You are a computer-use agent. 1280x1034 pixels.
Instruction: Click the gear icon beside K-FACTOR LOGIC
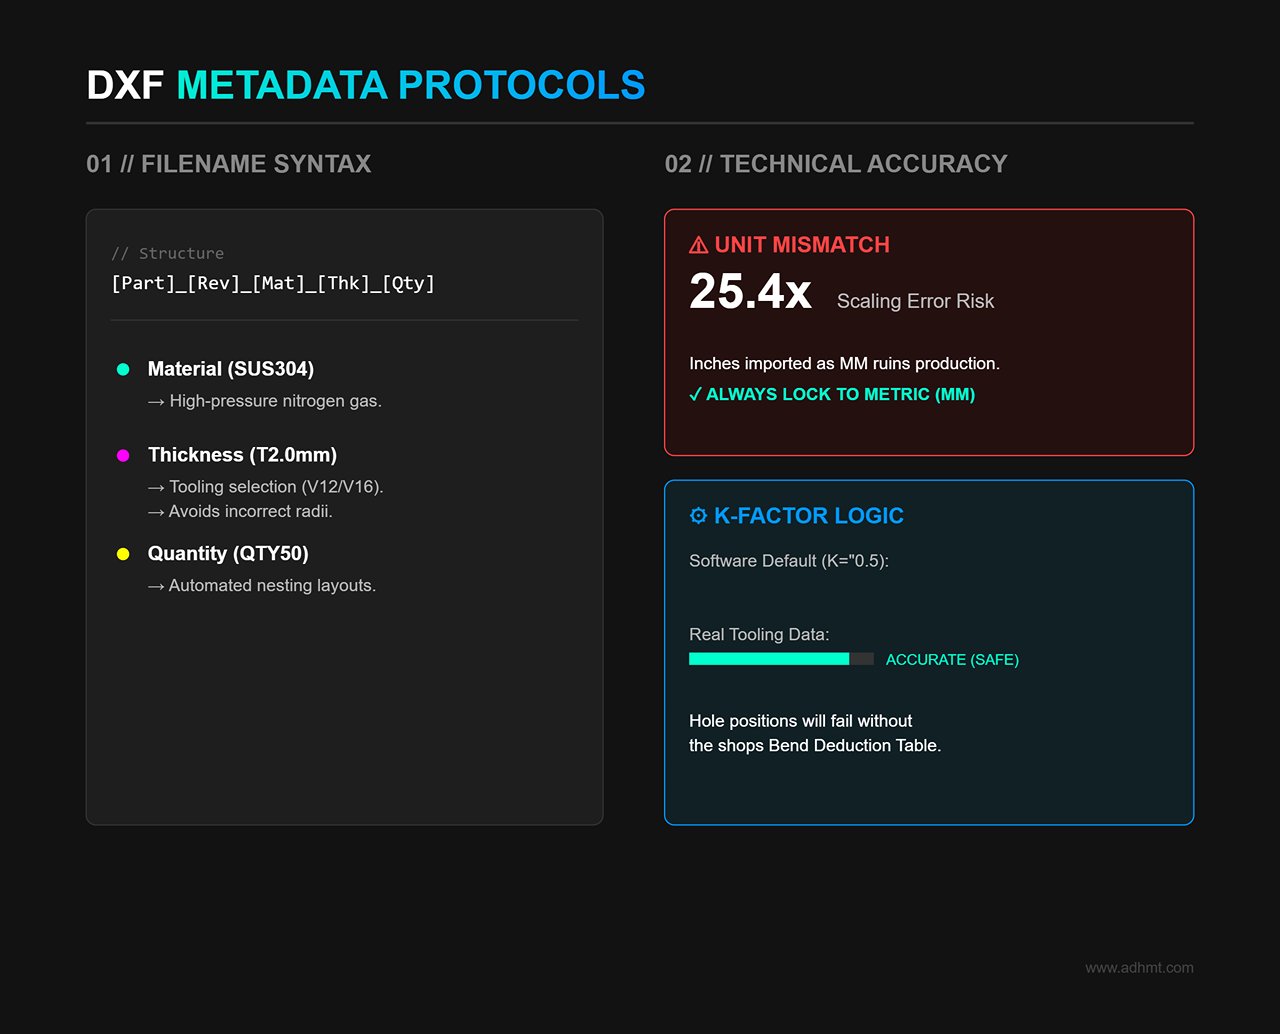[698, 516]
